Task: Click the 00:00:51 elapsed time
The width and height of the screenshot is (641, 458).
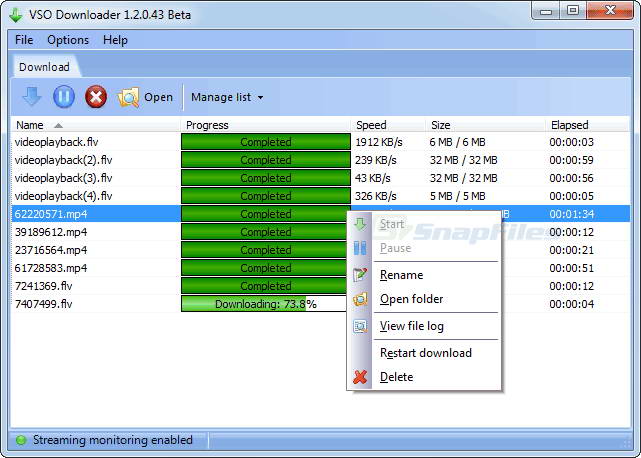Action: click(x=571, y=268)
